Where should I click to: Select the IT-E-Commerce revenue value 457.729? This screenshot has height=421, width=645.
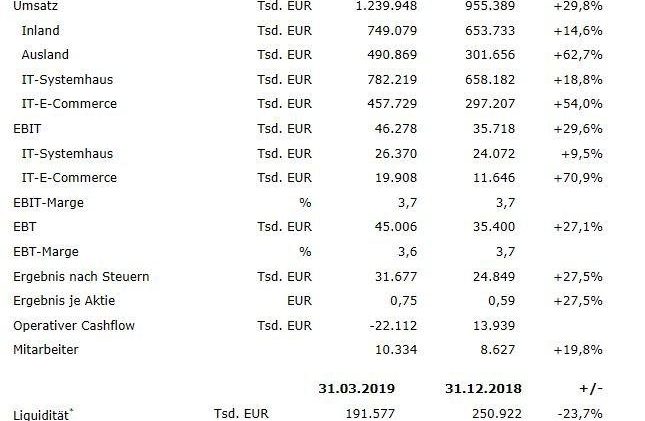[388, 104]
